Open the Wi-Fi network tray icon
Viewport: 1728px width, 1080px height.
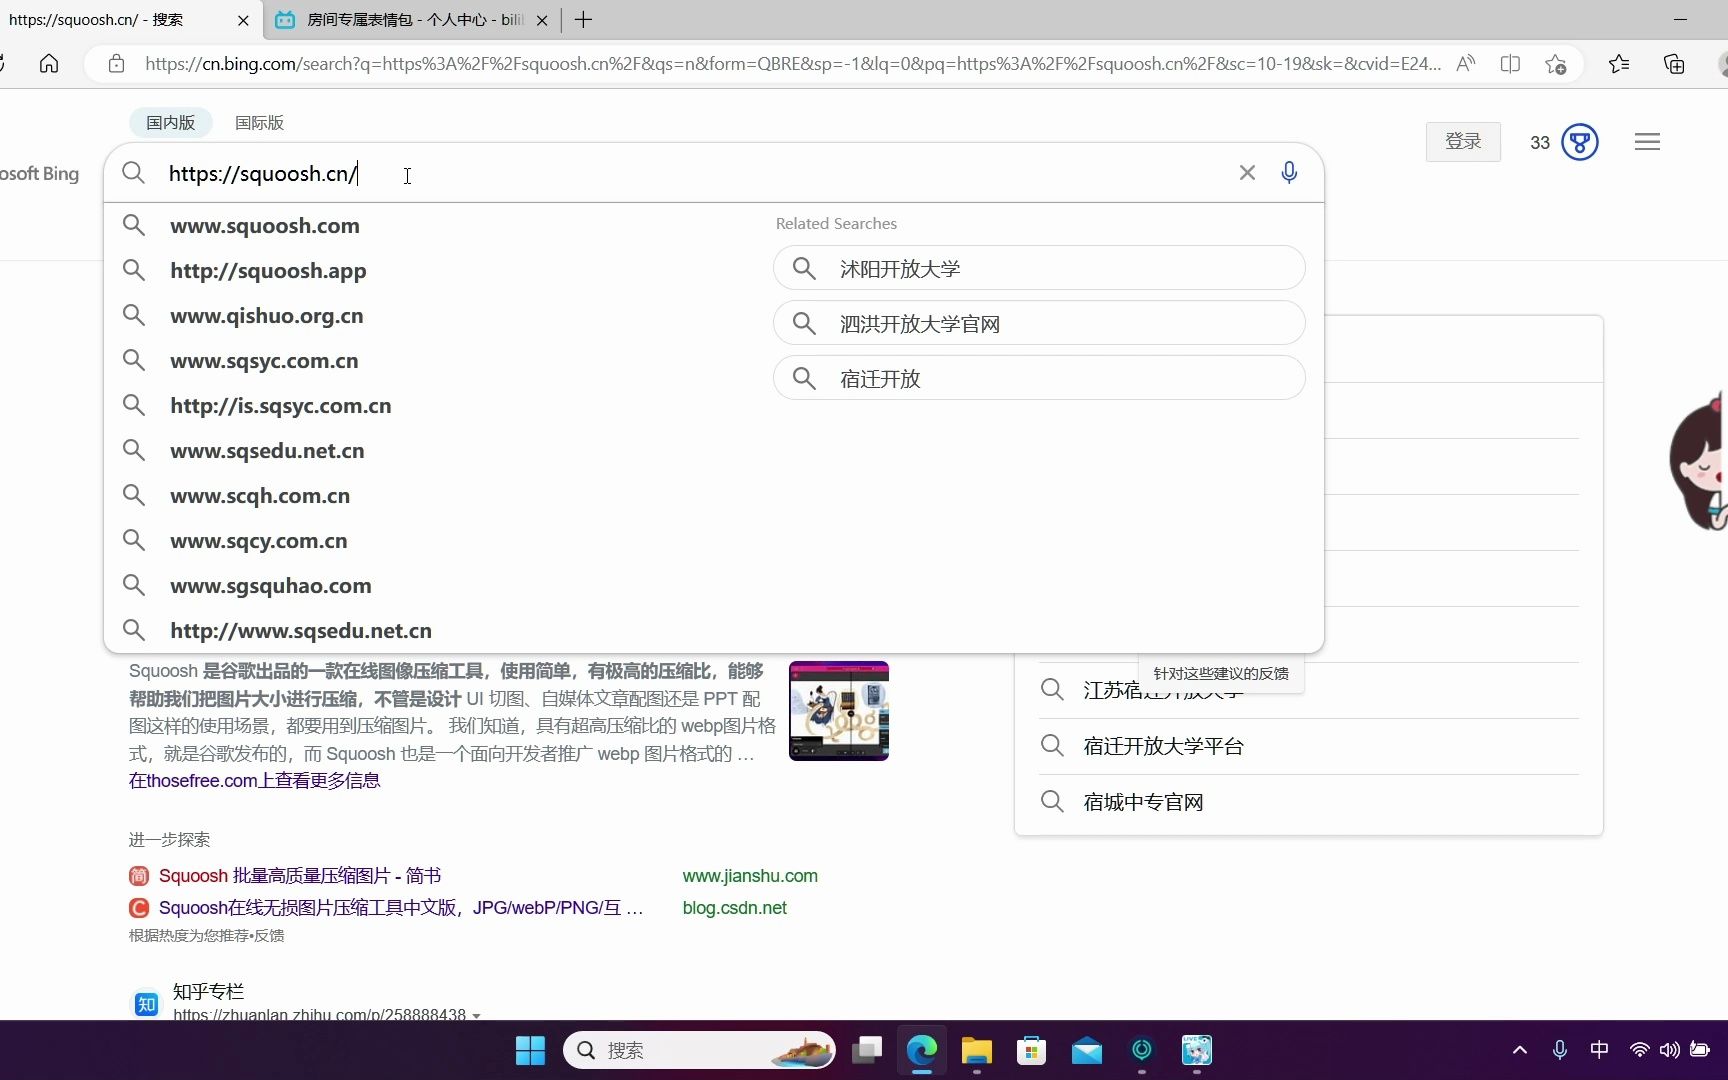(1639, 1050)
